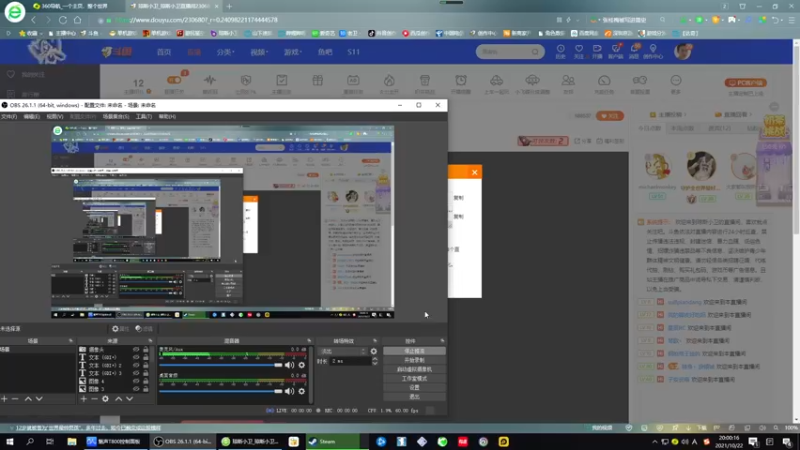
Task: Adjust transition duration stepper arrows
Action: click(x=374, y=361)
